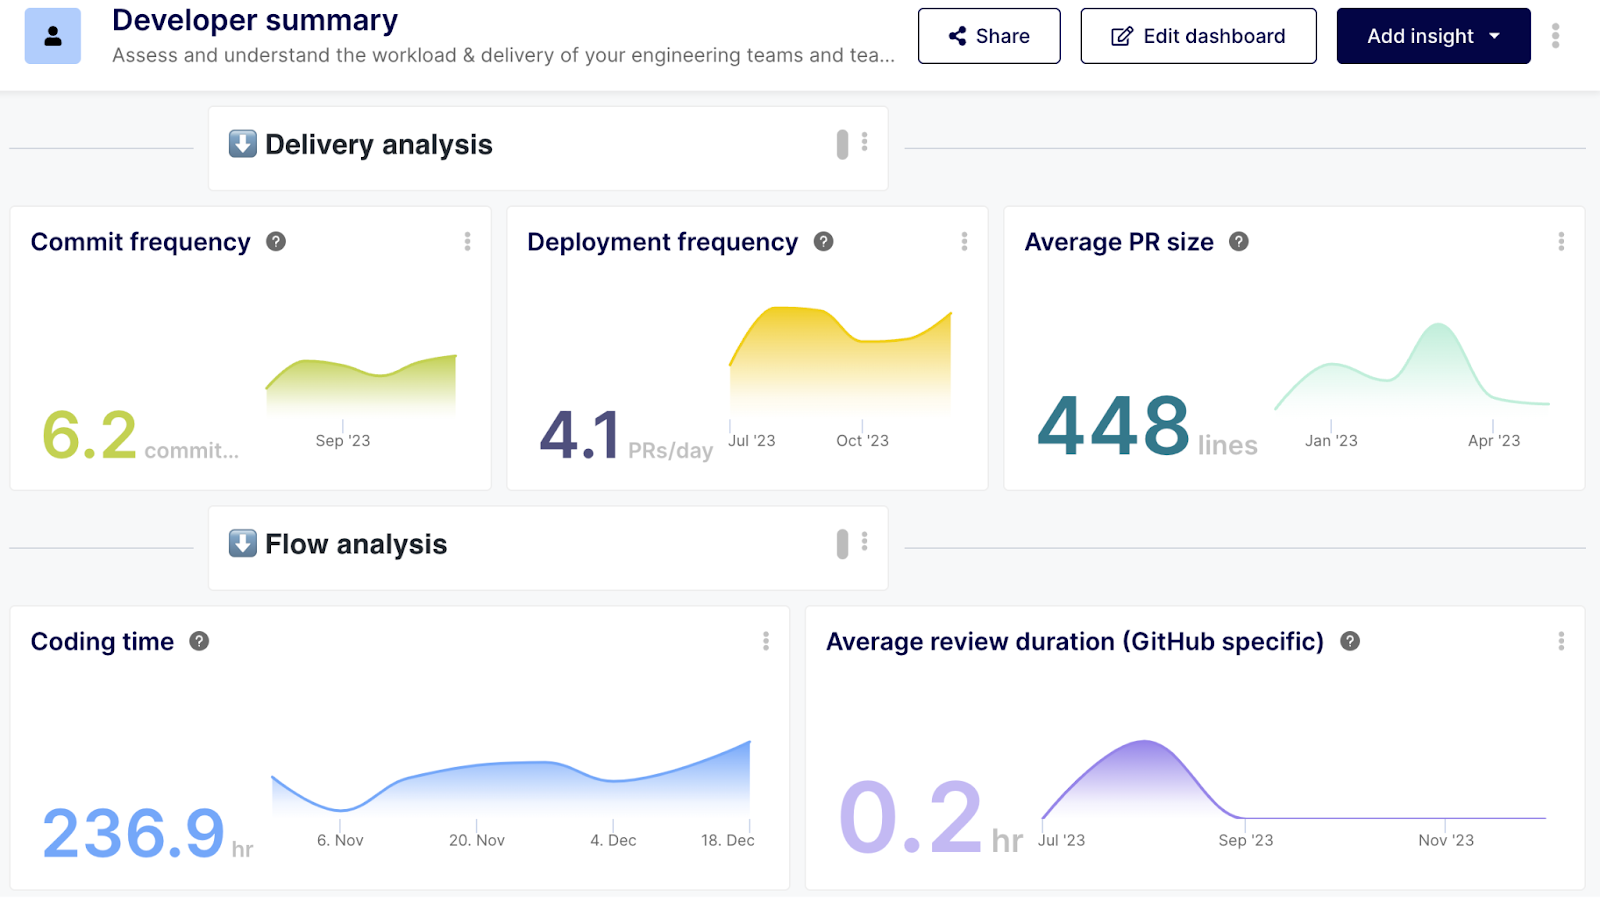Collapse the Delivery analysis section

coord(242,144)
